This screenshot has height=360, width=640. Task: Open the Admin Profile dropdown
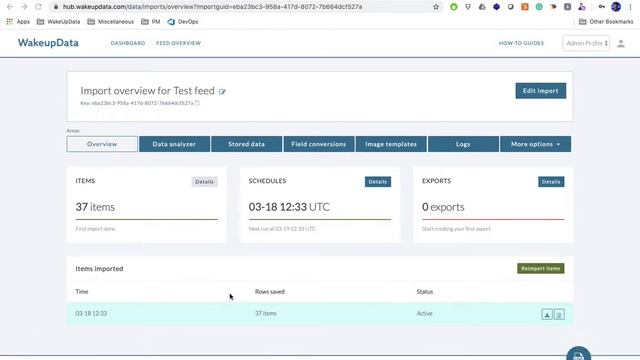pyautogui.click(x=586, y=43)
